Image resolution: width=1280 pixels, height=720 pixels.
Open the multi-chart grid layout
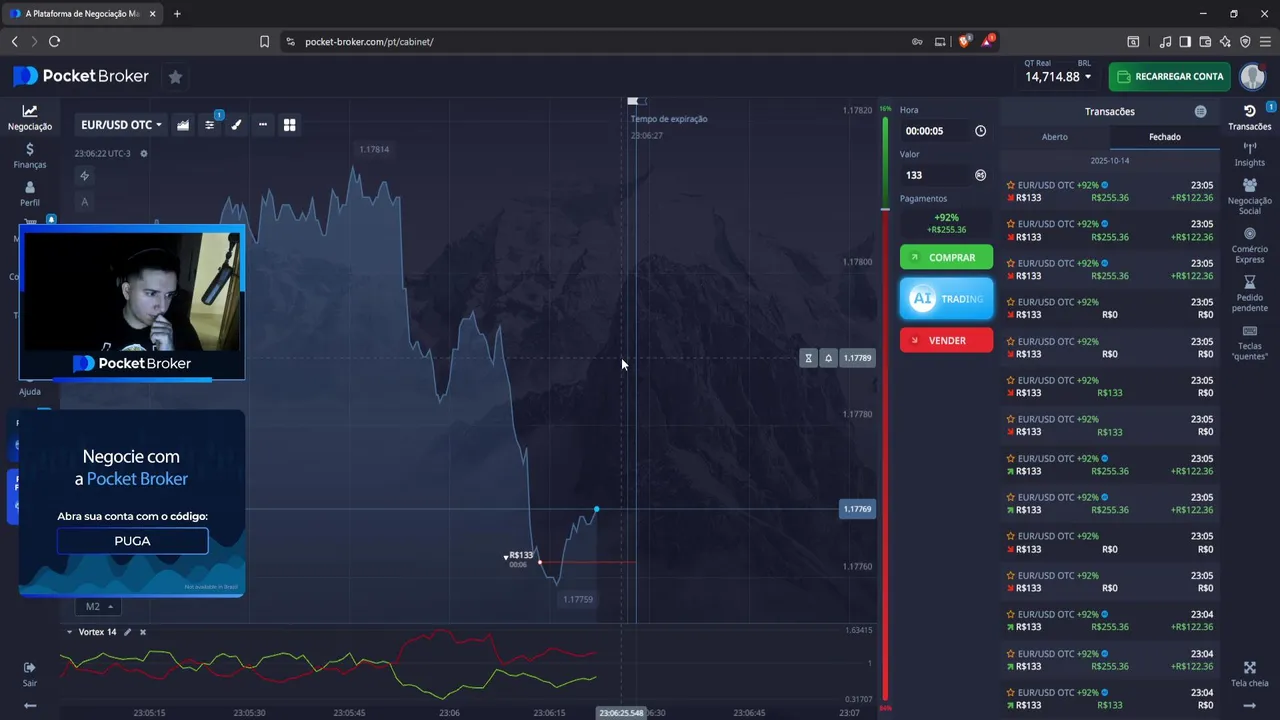point(290,125)
